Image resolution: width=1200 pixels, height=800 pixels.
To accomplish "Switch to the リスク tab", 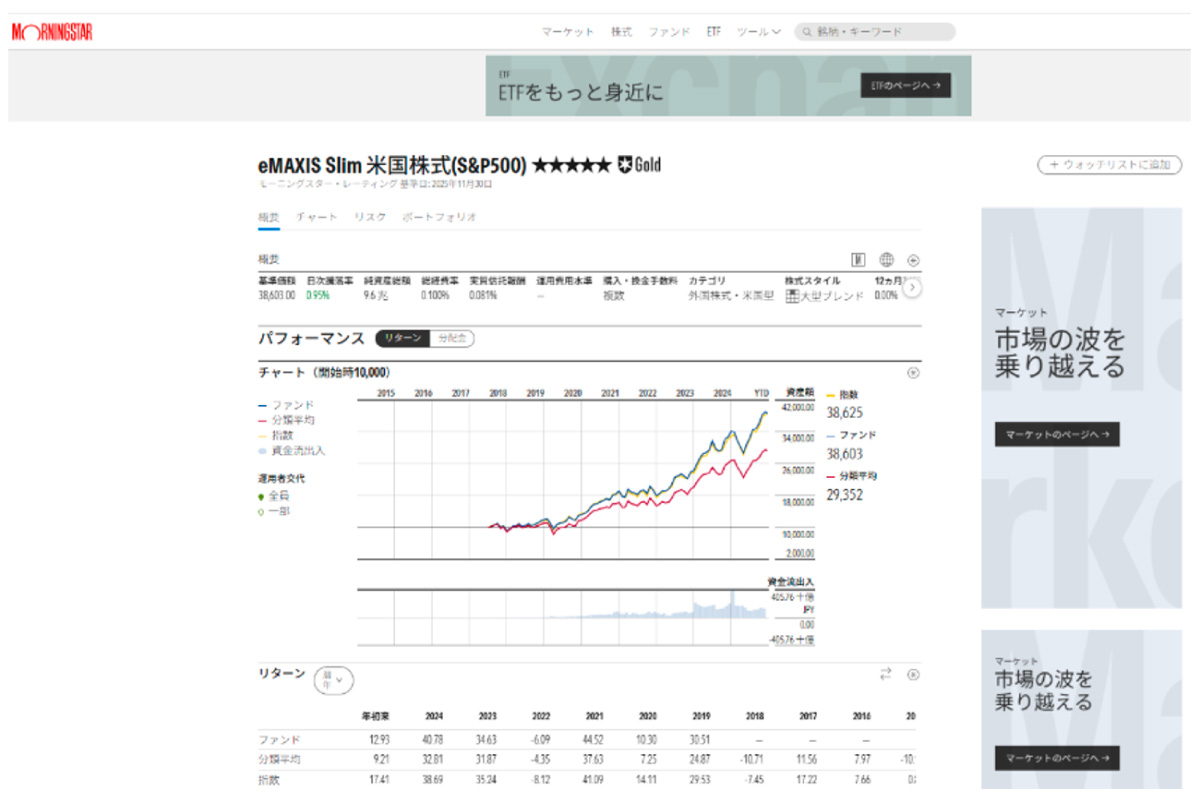I will (x=369, y=217).
